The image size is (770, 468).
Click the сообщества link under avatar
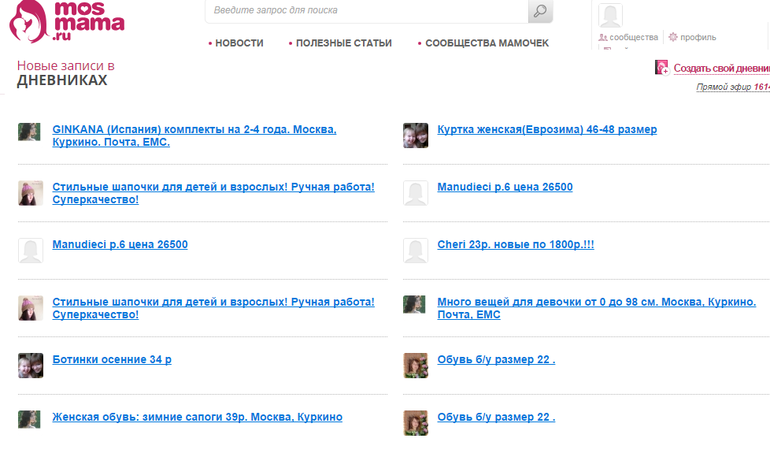click(x=632, y=37)
